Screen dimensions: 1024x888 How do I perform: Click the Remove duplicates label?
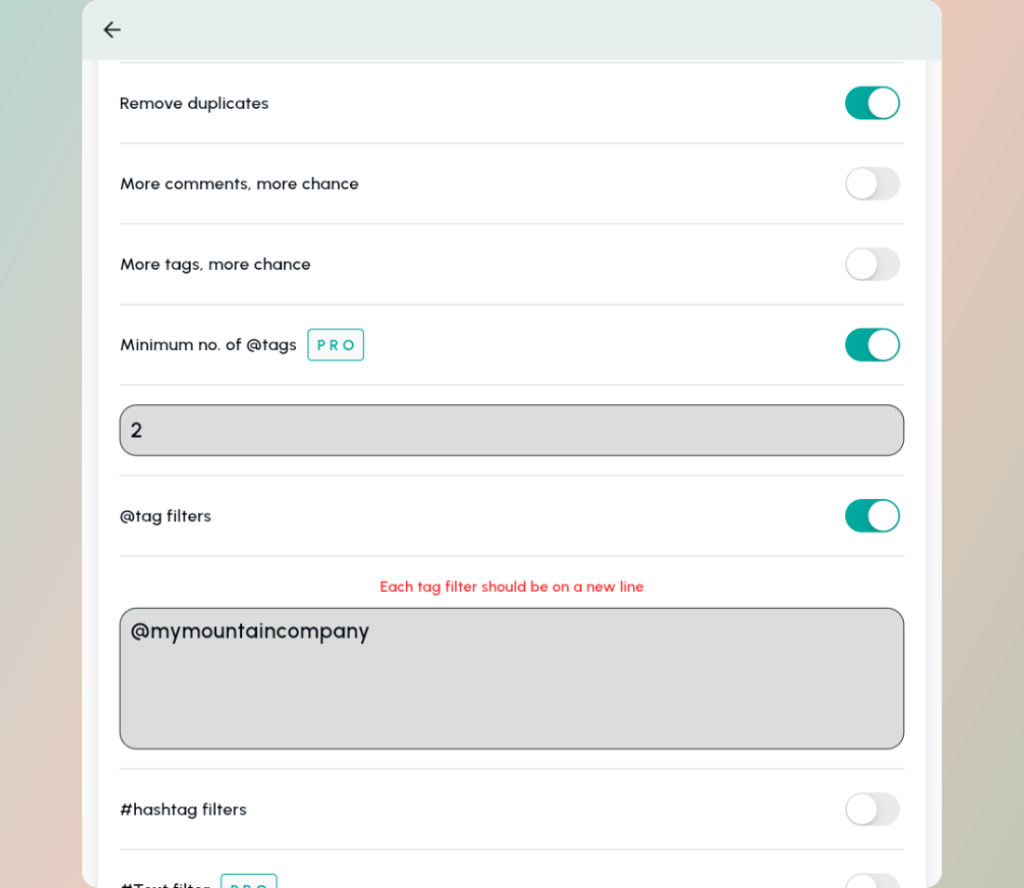(x=194, y=104)
